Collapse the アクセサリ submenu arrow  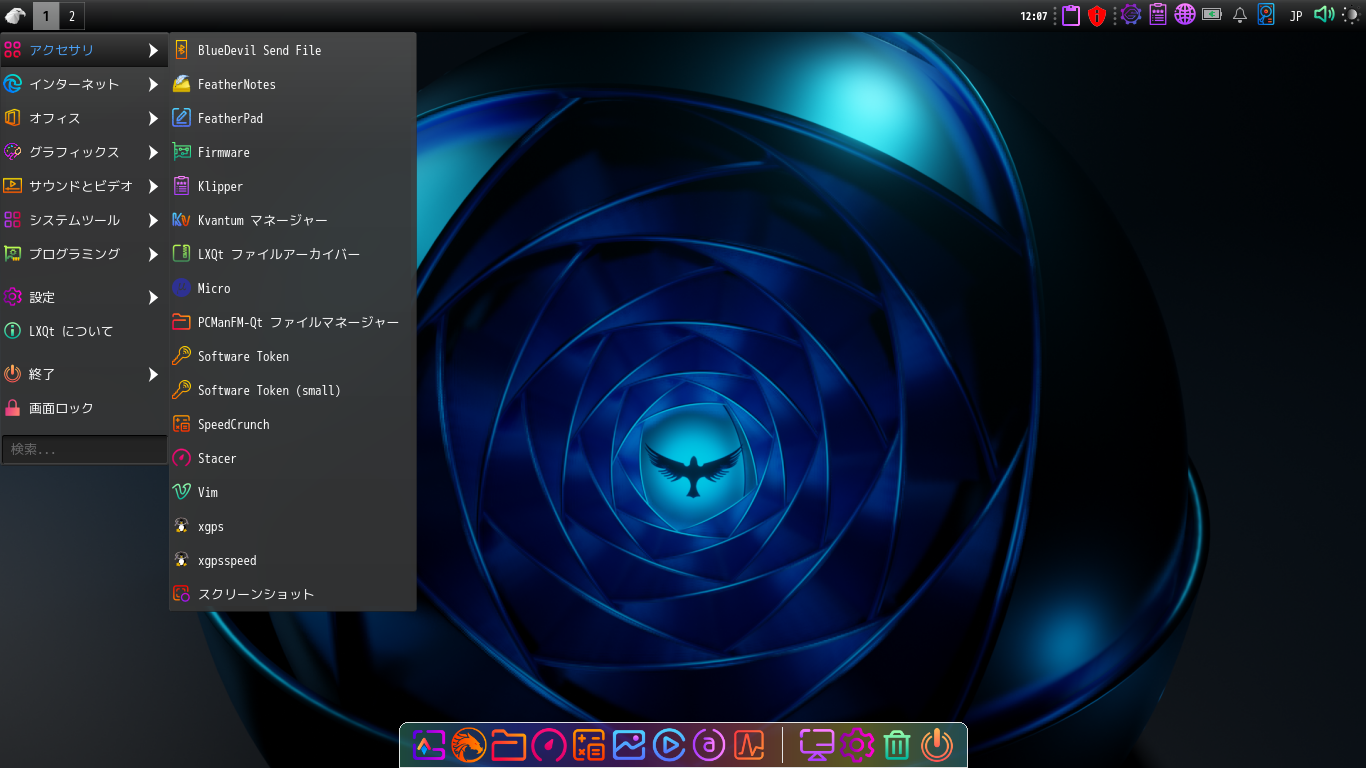(x=153, y=50)
